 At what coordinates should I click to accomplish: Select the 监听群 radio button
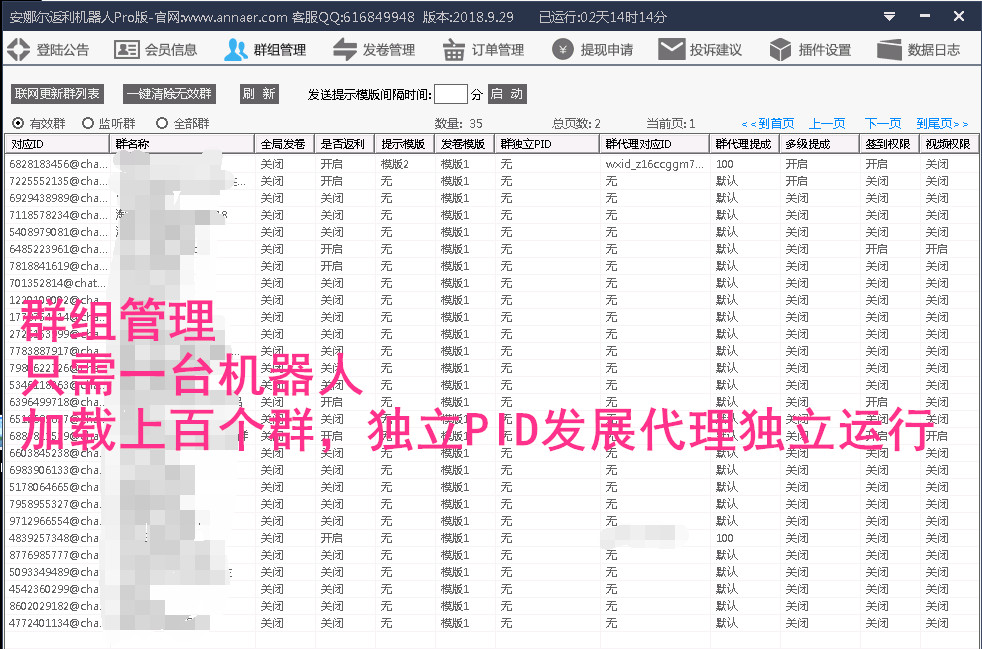[x=88, y=123]
